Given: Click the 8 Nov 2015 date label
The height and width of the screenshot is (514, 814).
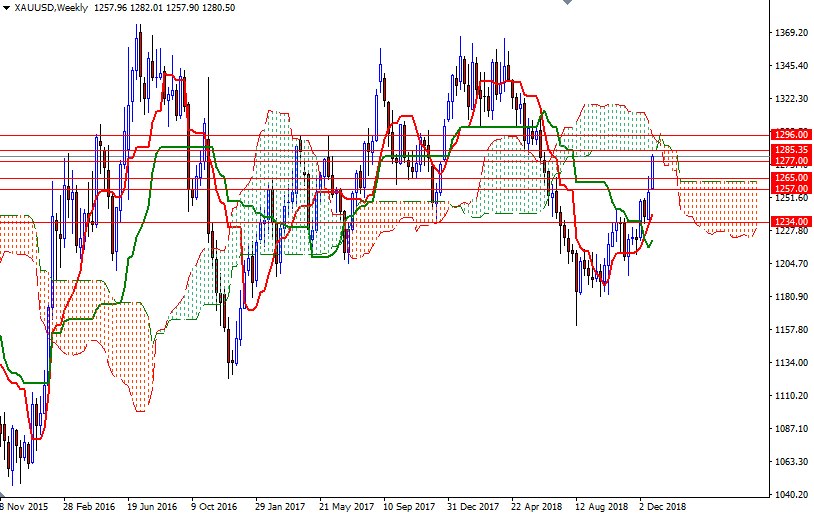Looking at the screenshot, I should pyautogui.click(x=24, y=506).
